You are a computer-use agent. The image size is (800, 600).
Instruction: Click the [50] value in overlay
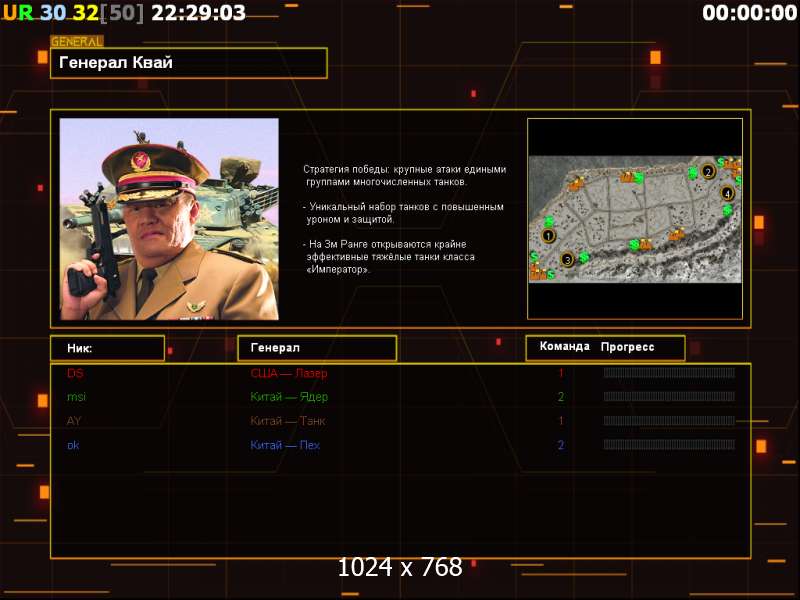(122, 13)
